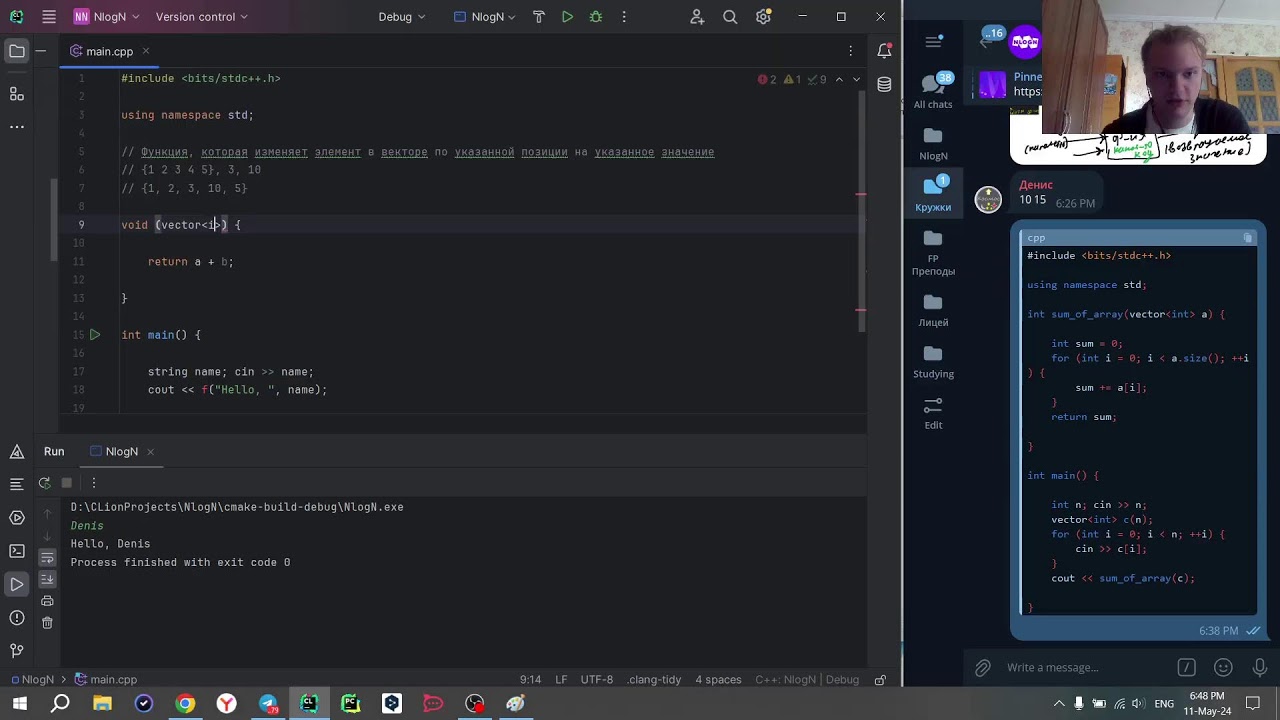Open Telegram hamburger menu
The image size is (1280, 720).
[x=933, y=42]
